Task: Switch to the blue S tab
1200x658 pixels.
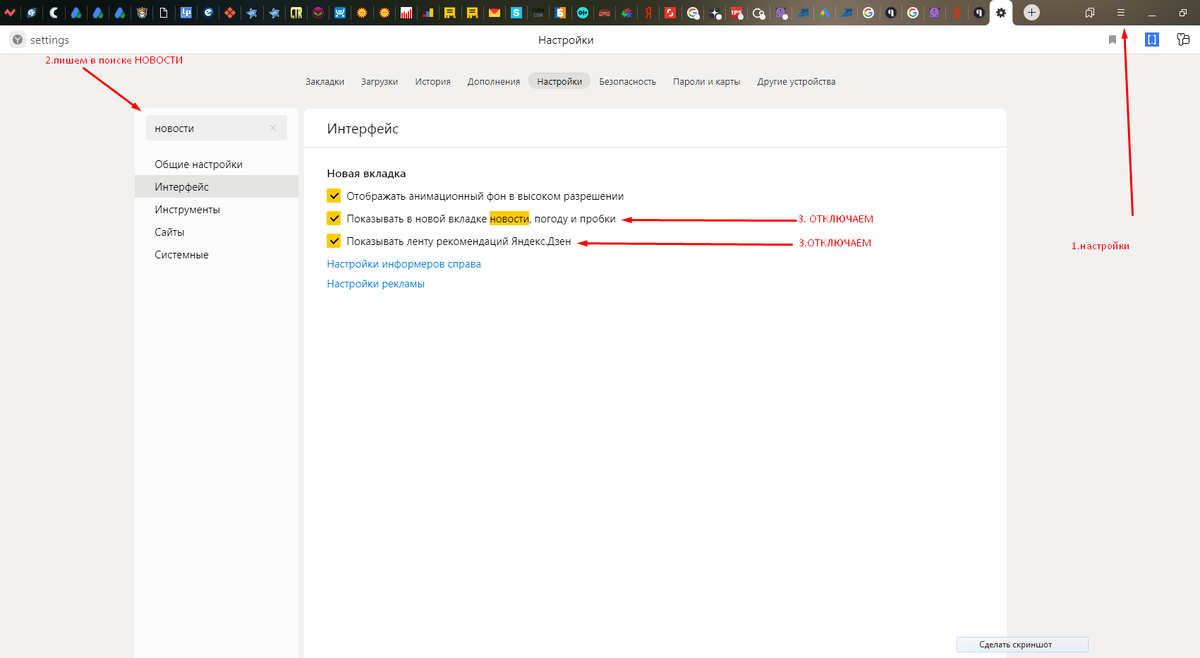Action: [x=516, y=13]
